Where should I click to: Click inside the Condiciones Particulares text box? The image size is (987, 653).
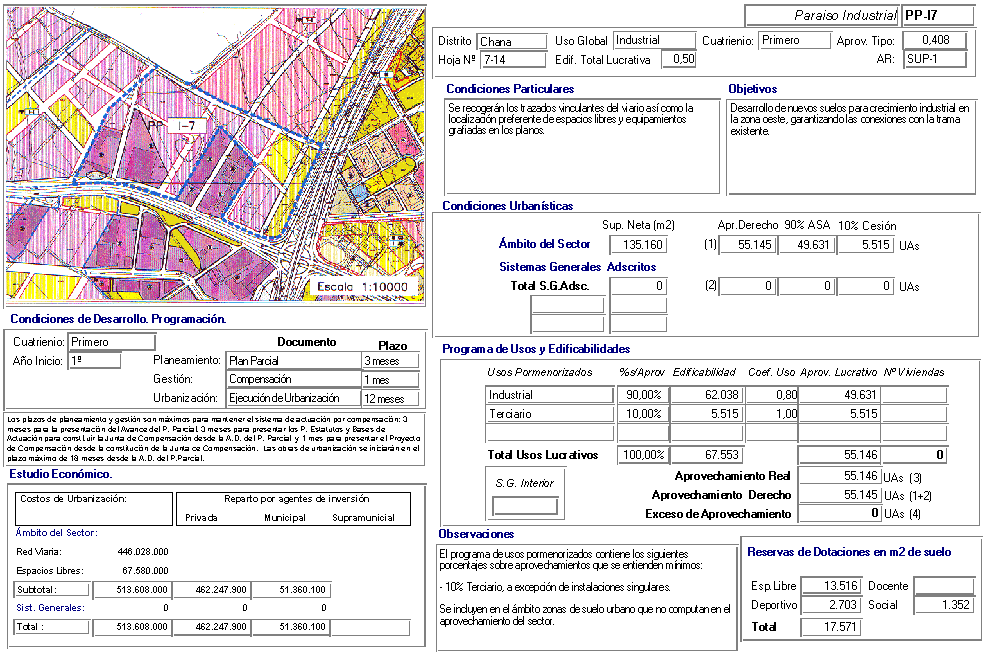click(x=581, y=145)
